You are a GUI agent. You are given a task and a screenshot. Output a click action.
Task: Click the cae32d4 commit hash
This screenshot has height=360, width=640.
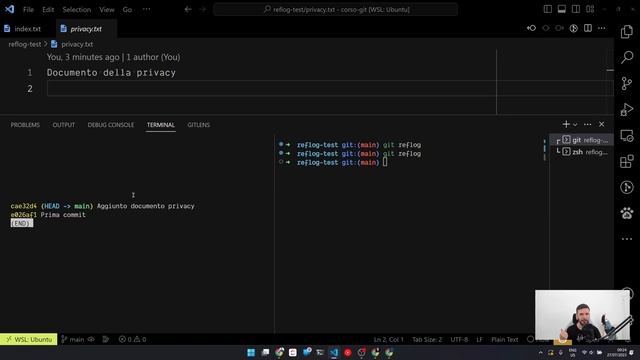pyautogui.click(x=23, y=206)
